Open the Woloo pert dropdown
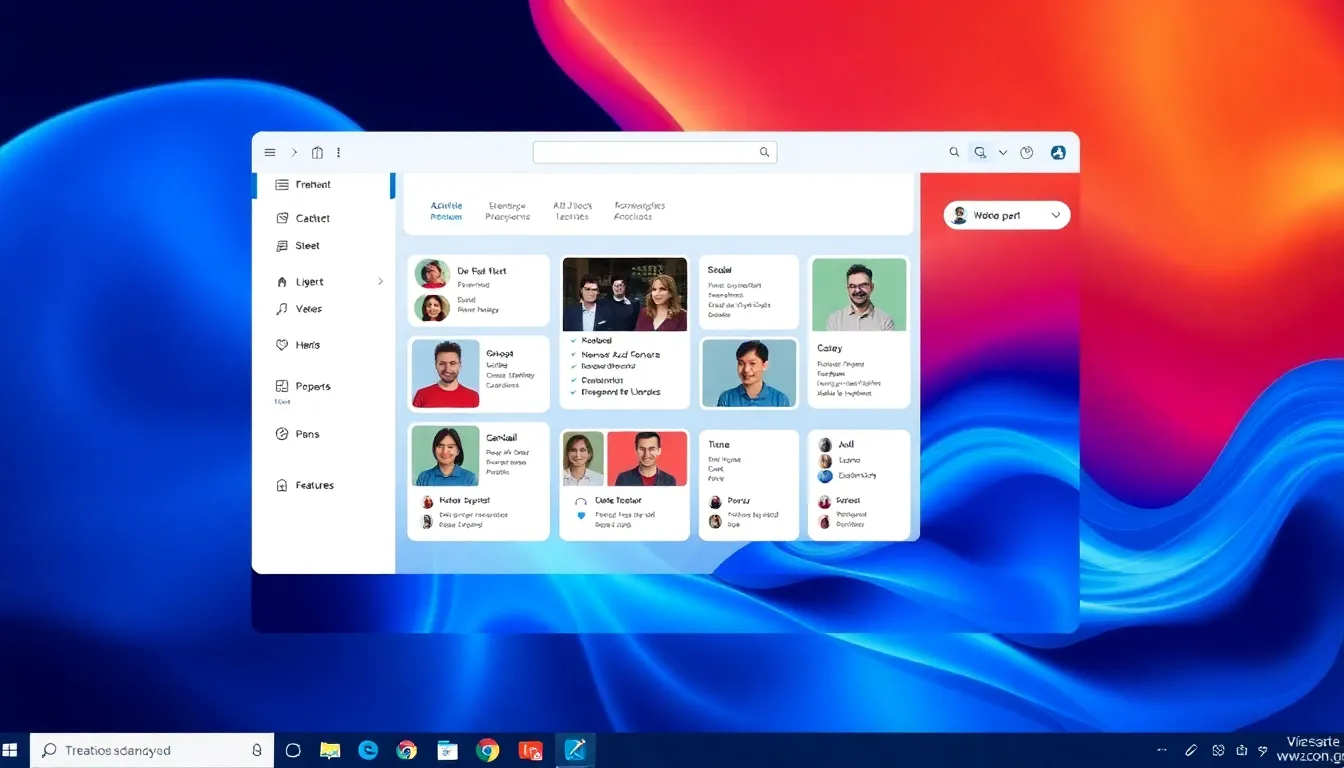 [1007, 215]
